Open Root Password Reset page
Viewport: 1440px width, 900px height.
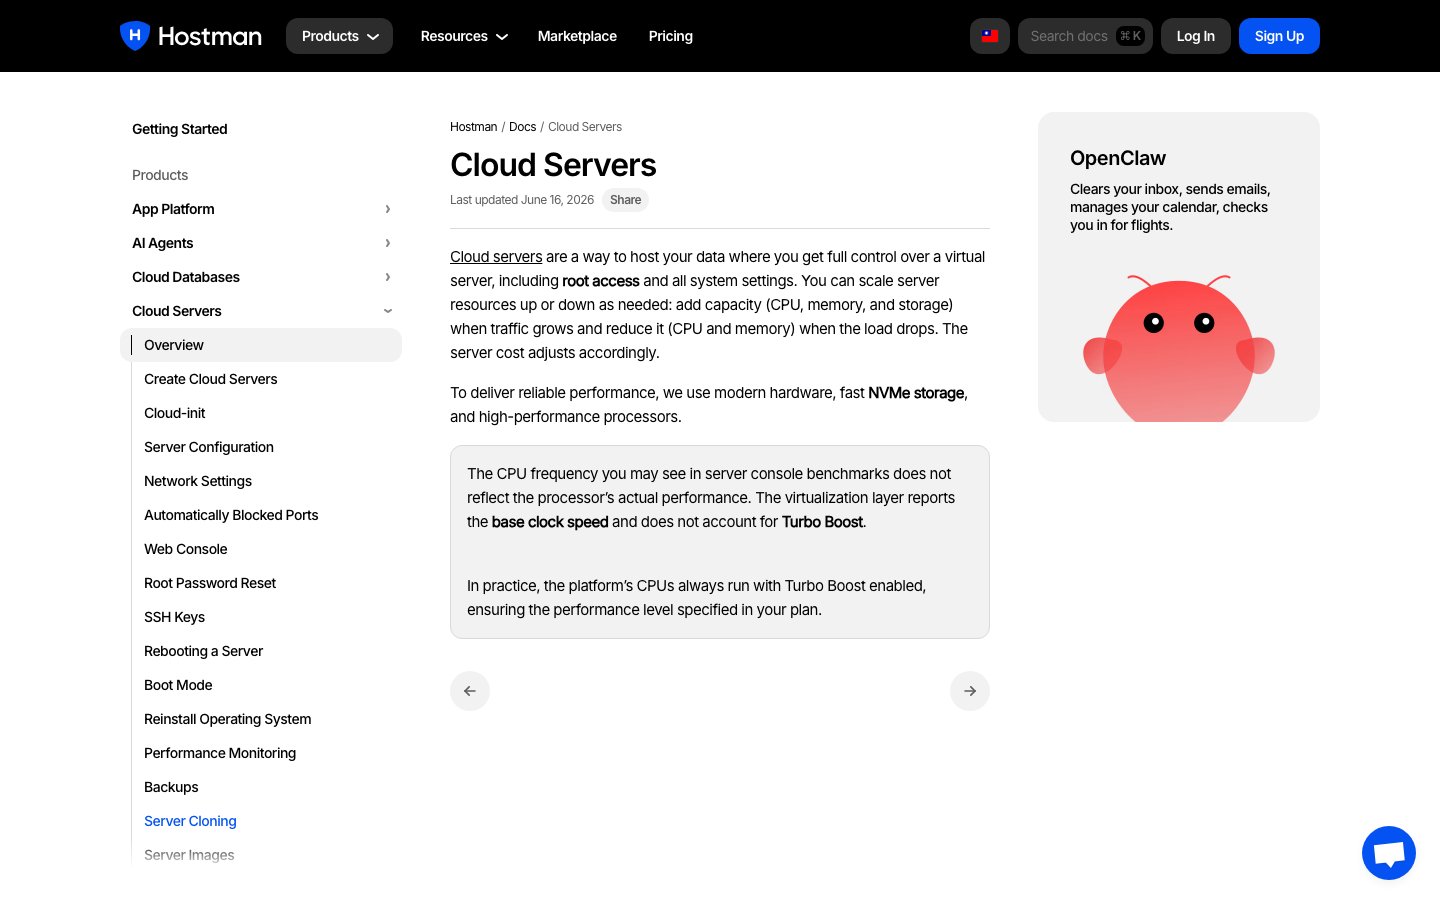[x=210, y=583]
